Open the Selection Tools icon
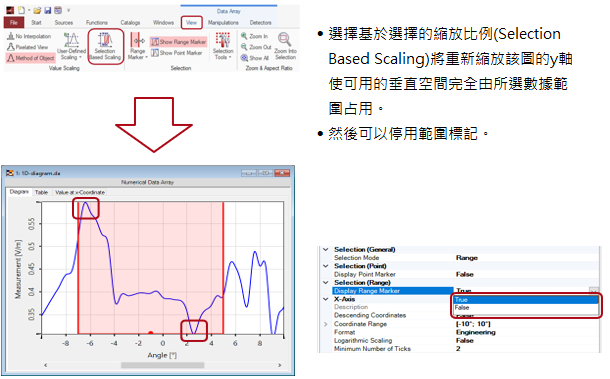The height and width of the screenshot is (379, 610). click(223, 40)
